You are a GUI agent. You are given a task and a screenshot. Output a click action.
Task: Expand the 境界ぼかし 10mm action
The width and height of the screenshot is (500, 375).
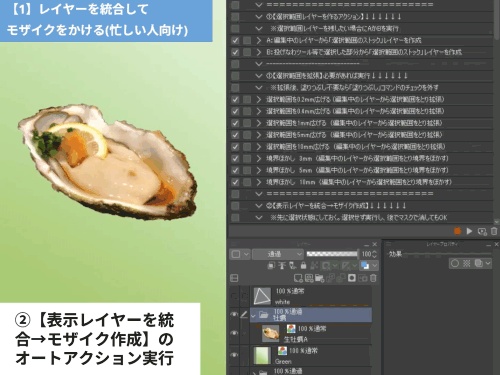click(259, 182)
